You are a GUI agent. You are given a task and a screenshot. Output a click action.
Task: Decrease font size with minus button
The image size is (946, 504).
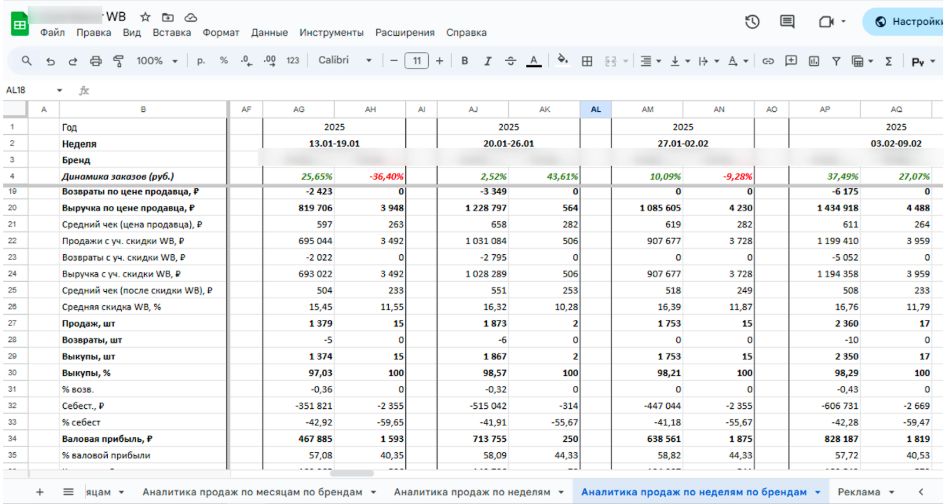click(393, 60)
